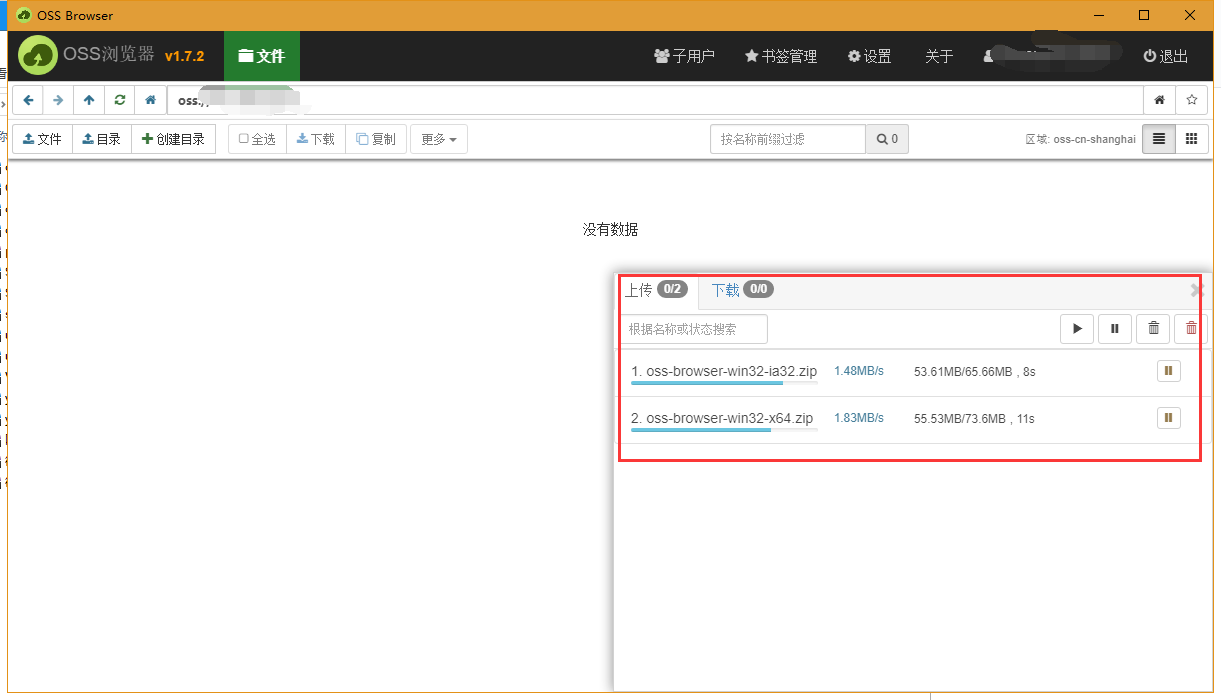Focus the name prefix filter field
1221x700 pixels.
pyautogui.click(x=788, y=139)
